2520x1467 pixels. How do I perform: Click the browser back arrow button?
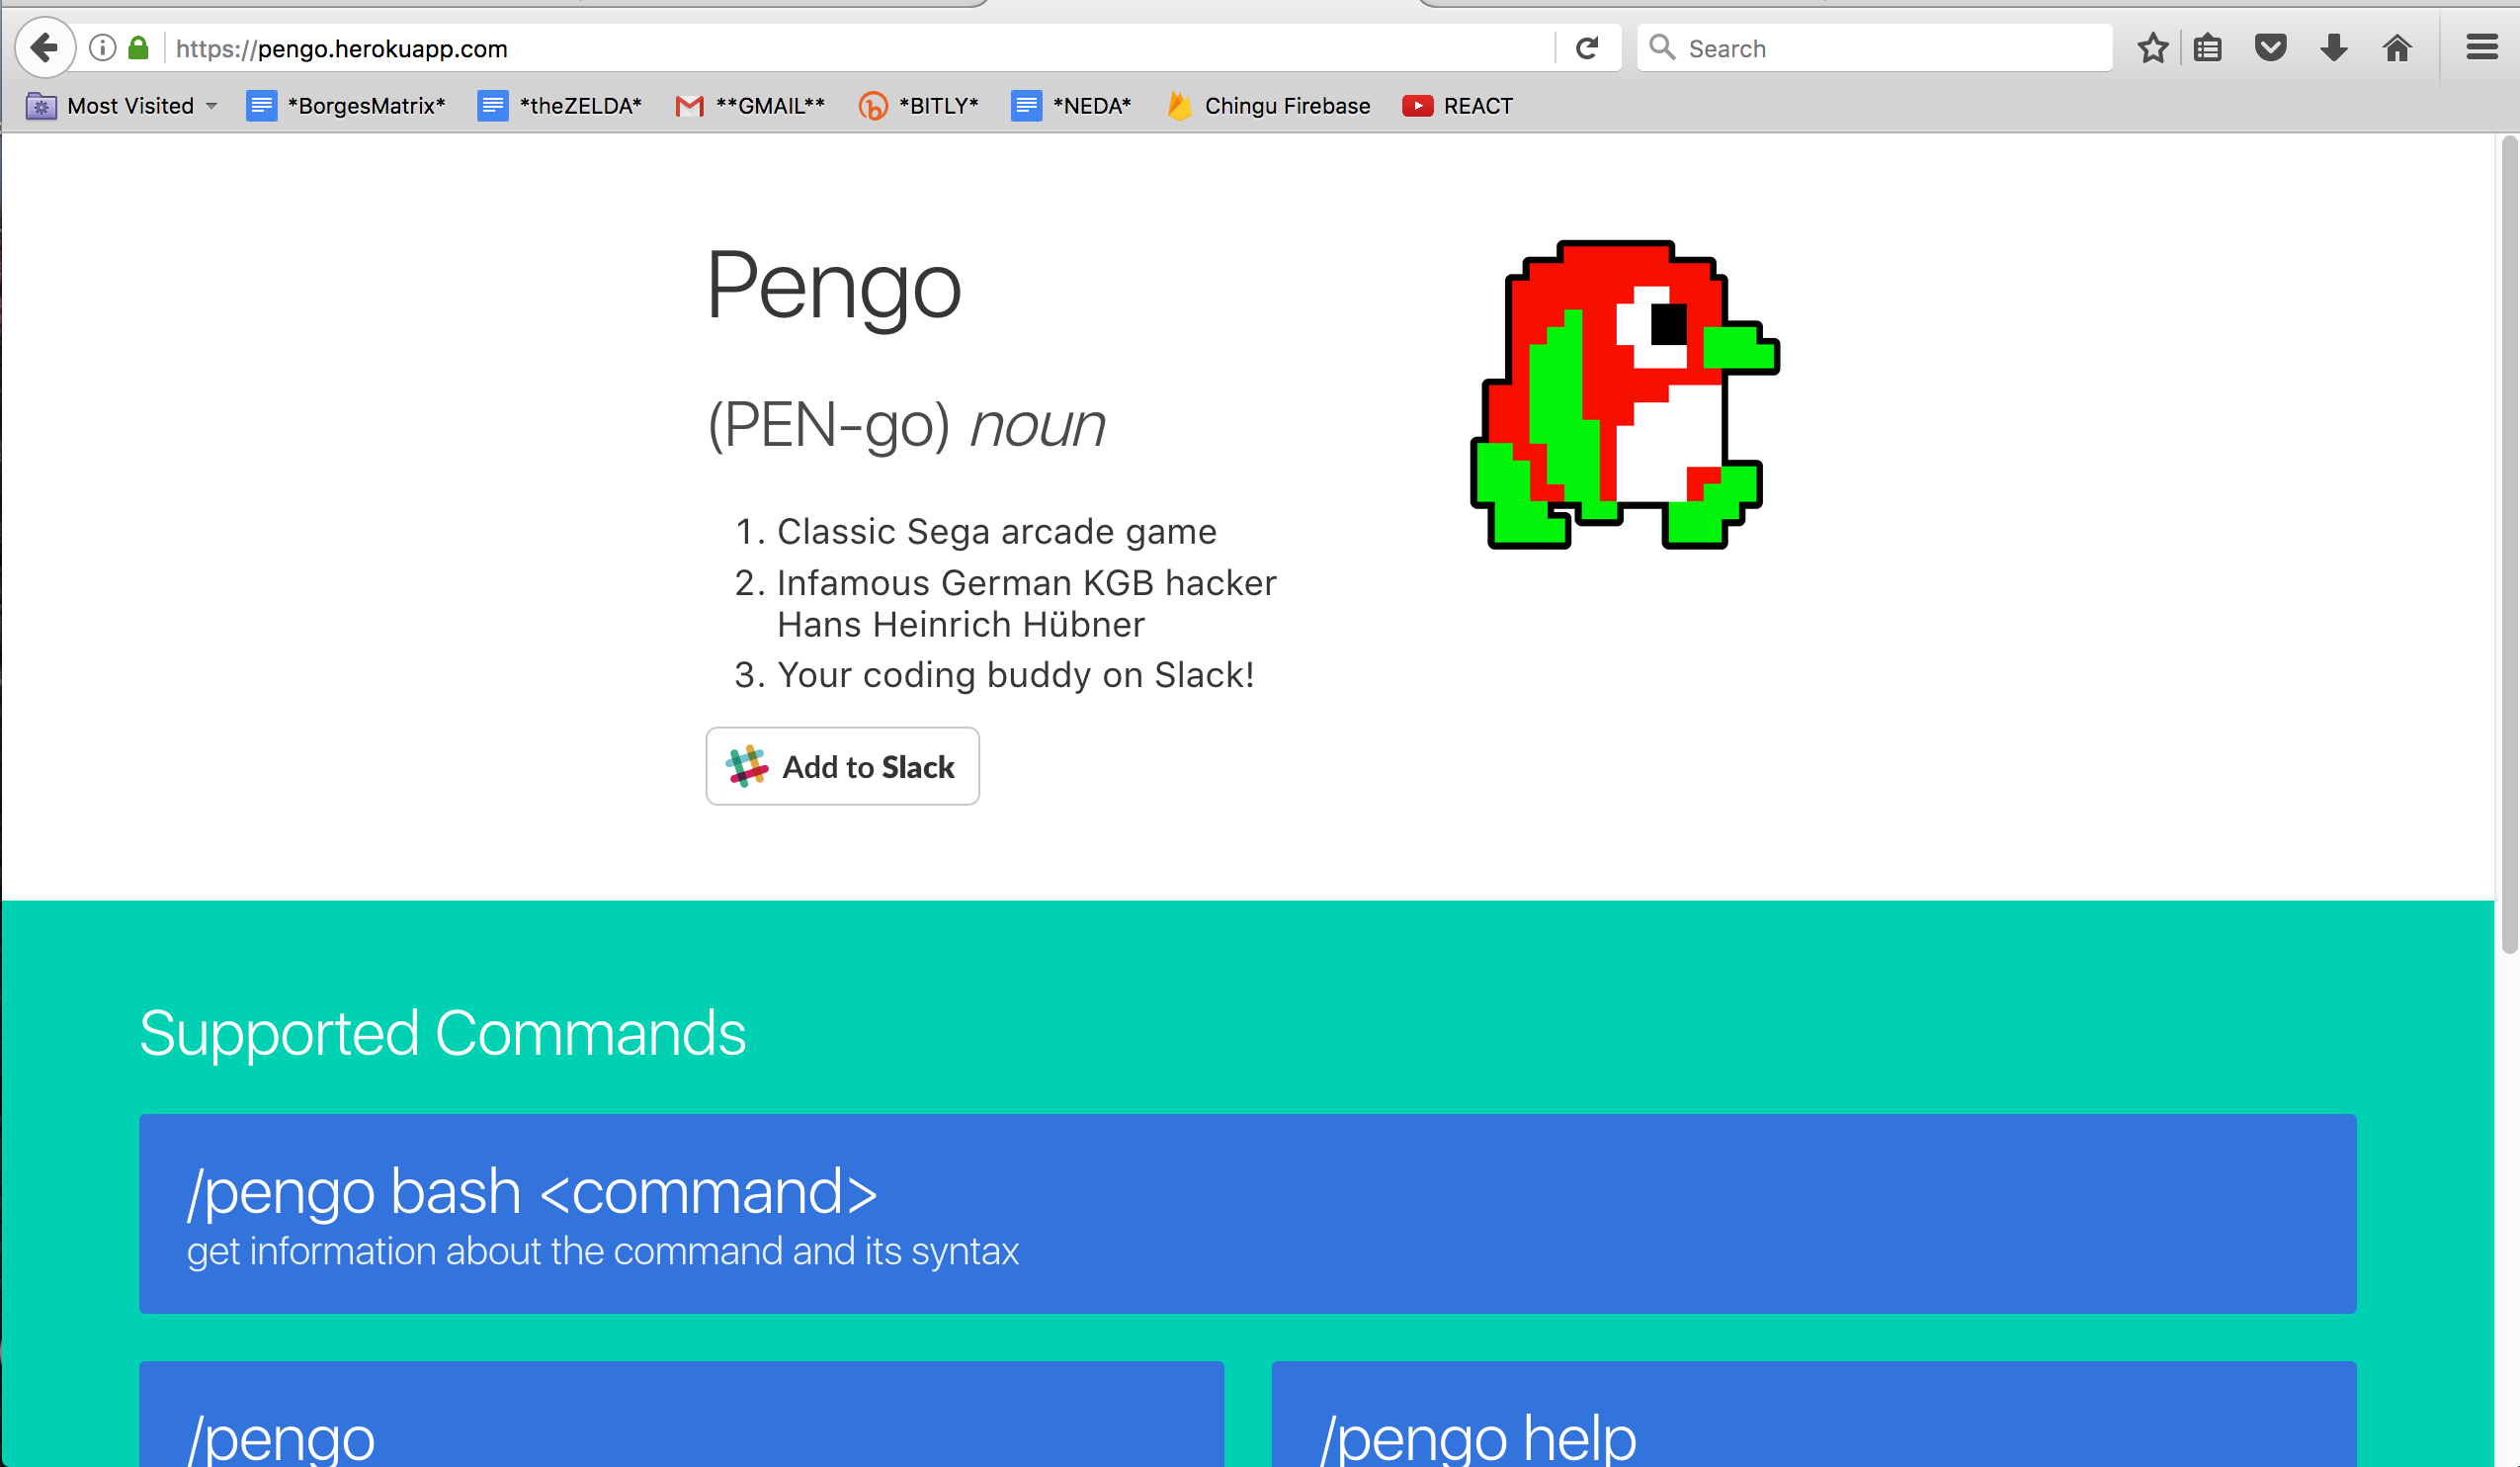coord(44,47)
